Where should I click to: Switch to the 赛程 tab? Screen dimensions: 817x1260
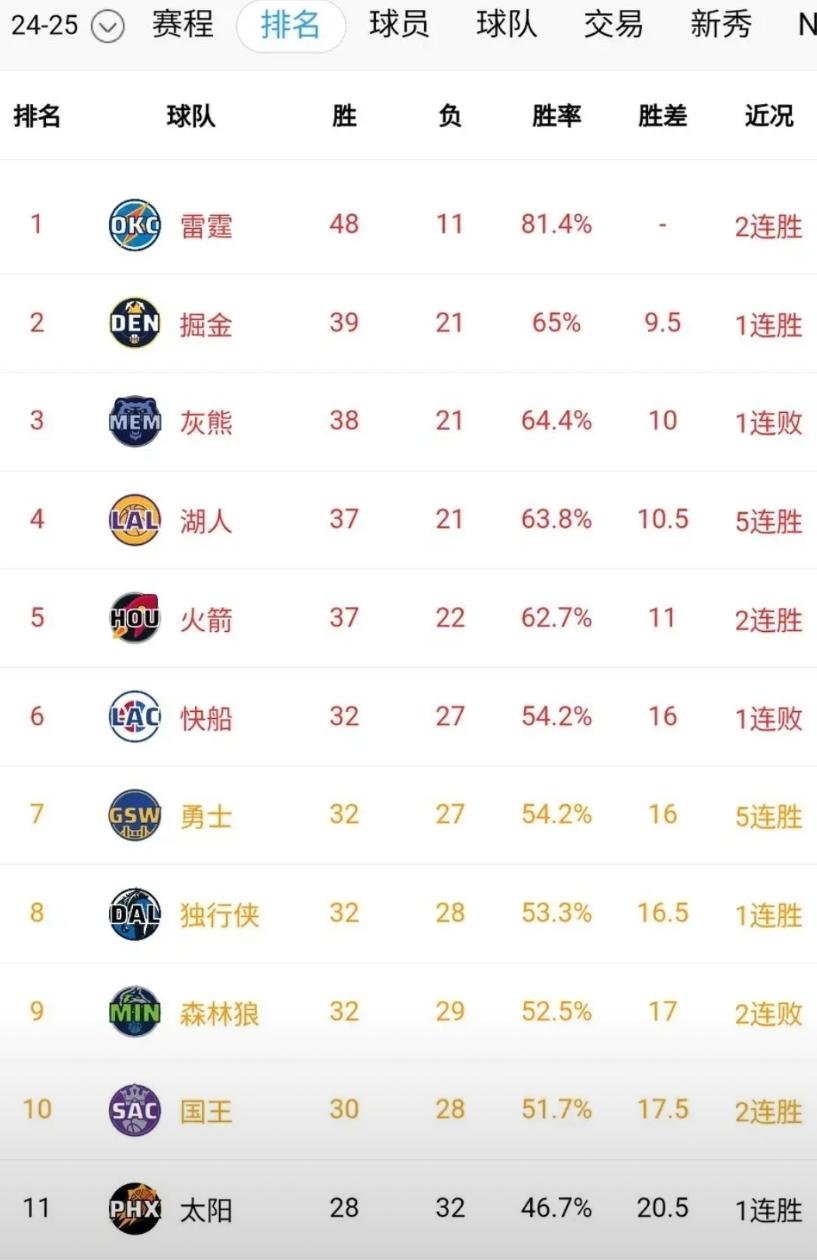click(x=183, y=25)
